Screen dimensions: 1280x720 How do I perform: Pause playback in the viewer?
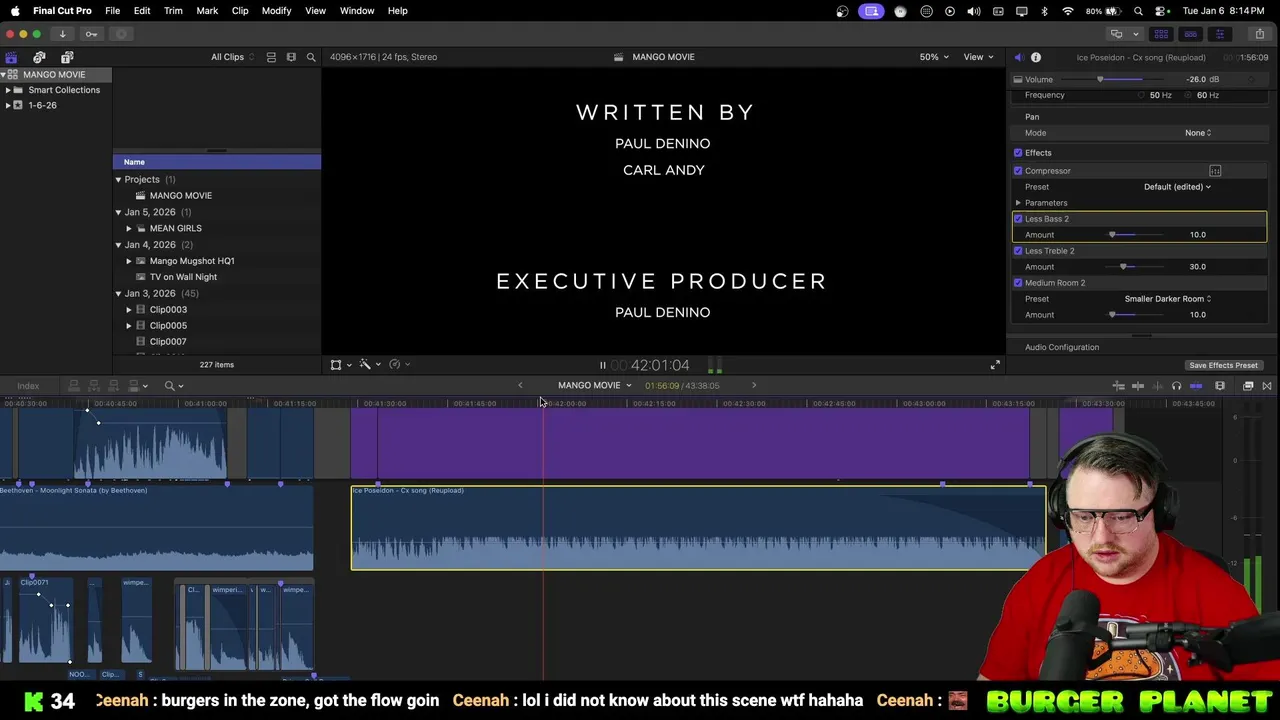[x=602, y=365]
